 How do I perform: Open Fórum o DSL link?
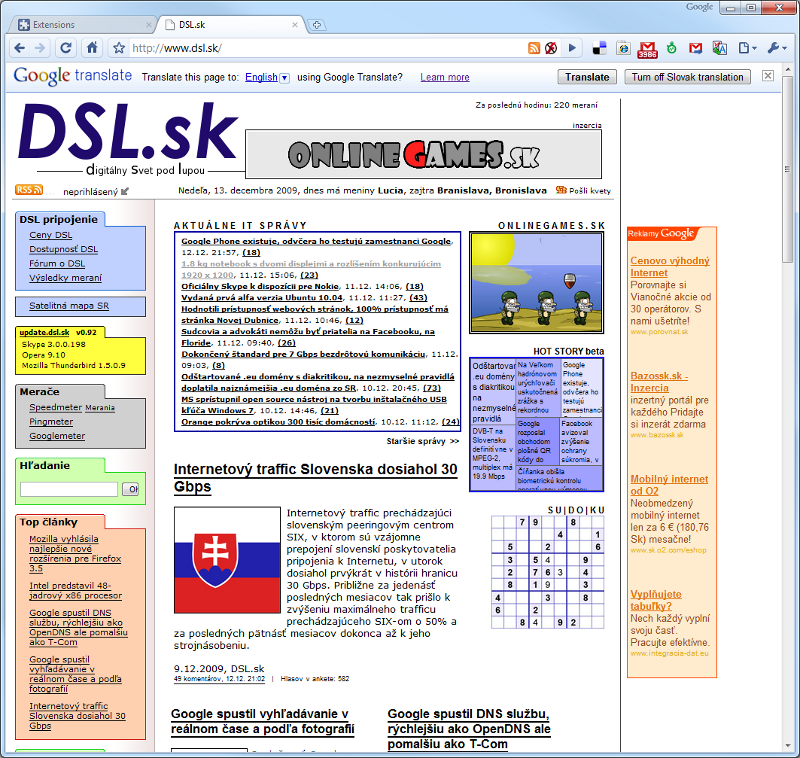(x=57, y=264)
